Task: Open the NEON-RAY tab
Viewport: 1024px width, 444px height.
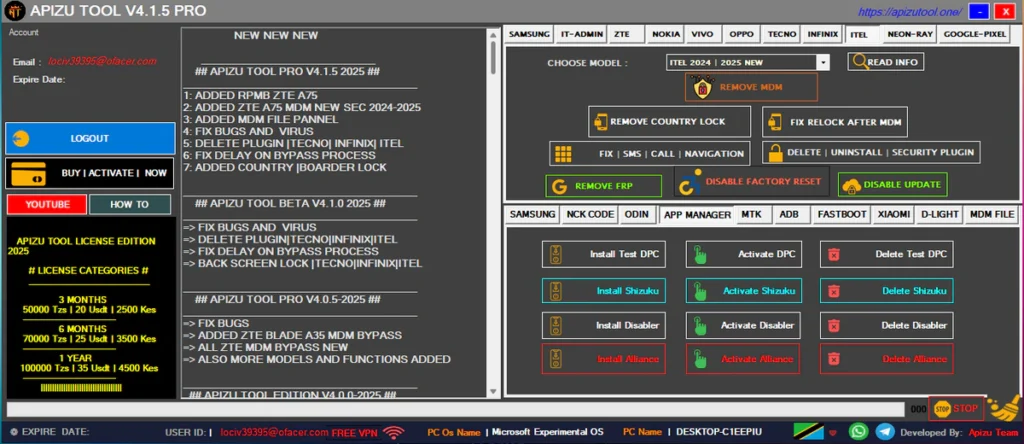Action: pyautogui.click(x=910, y=34)
